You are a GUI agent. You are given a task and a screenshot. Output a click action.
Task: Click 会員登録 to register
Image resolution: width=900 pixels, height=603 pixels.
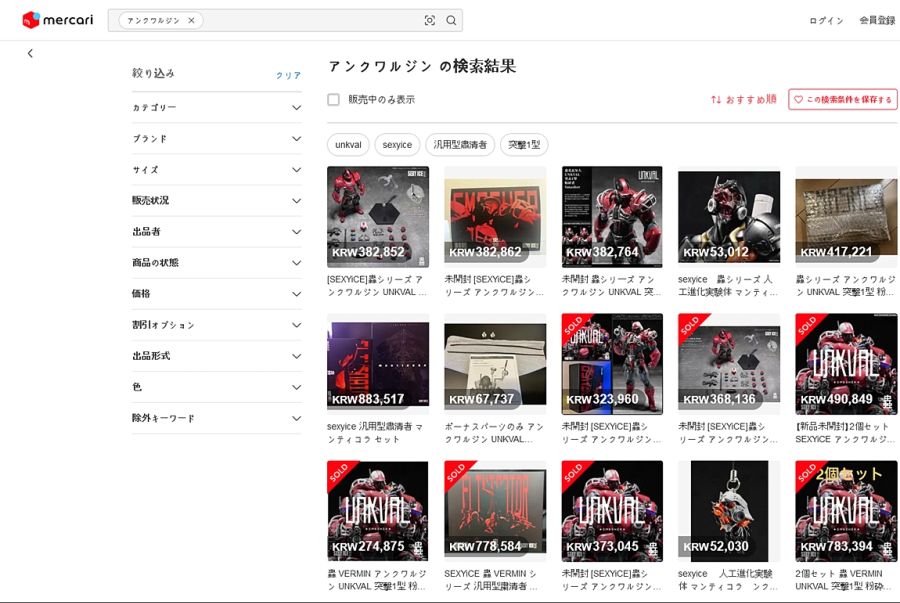point(877,21)
